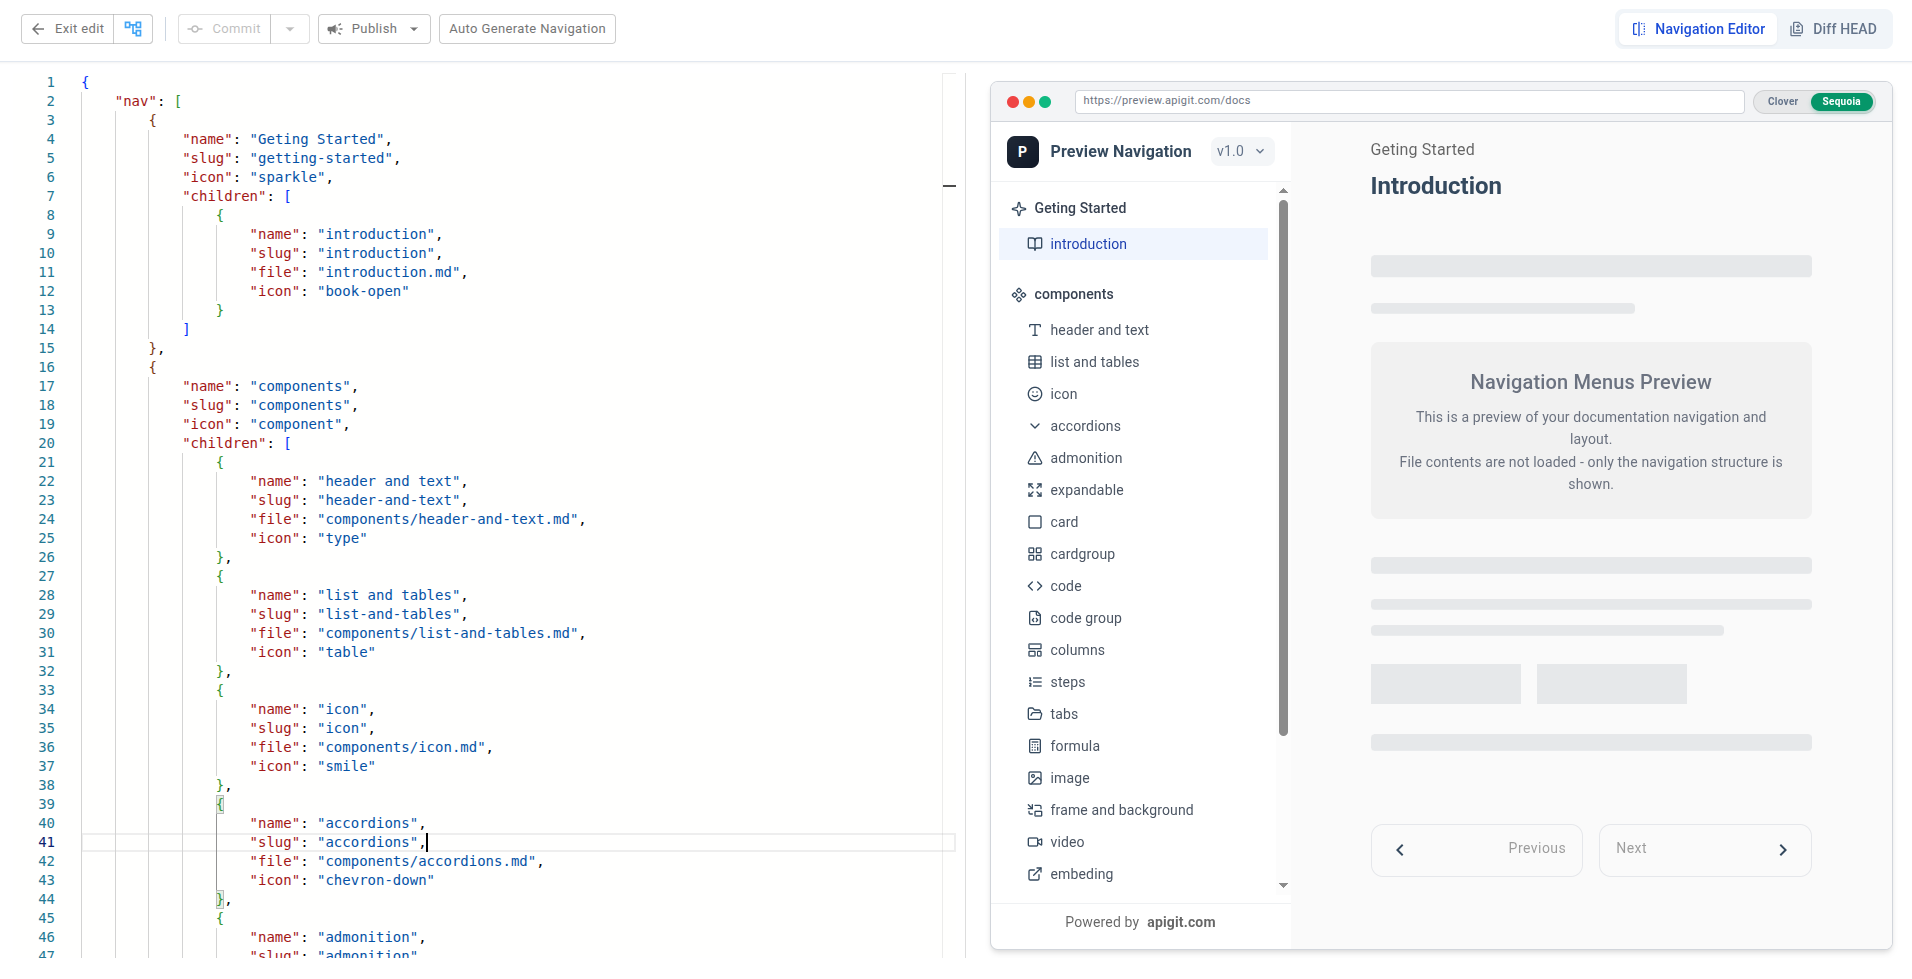1912x979 pixels.
Task: Click the icon beside frame and background
Action: [x=1035, y=810]
